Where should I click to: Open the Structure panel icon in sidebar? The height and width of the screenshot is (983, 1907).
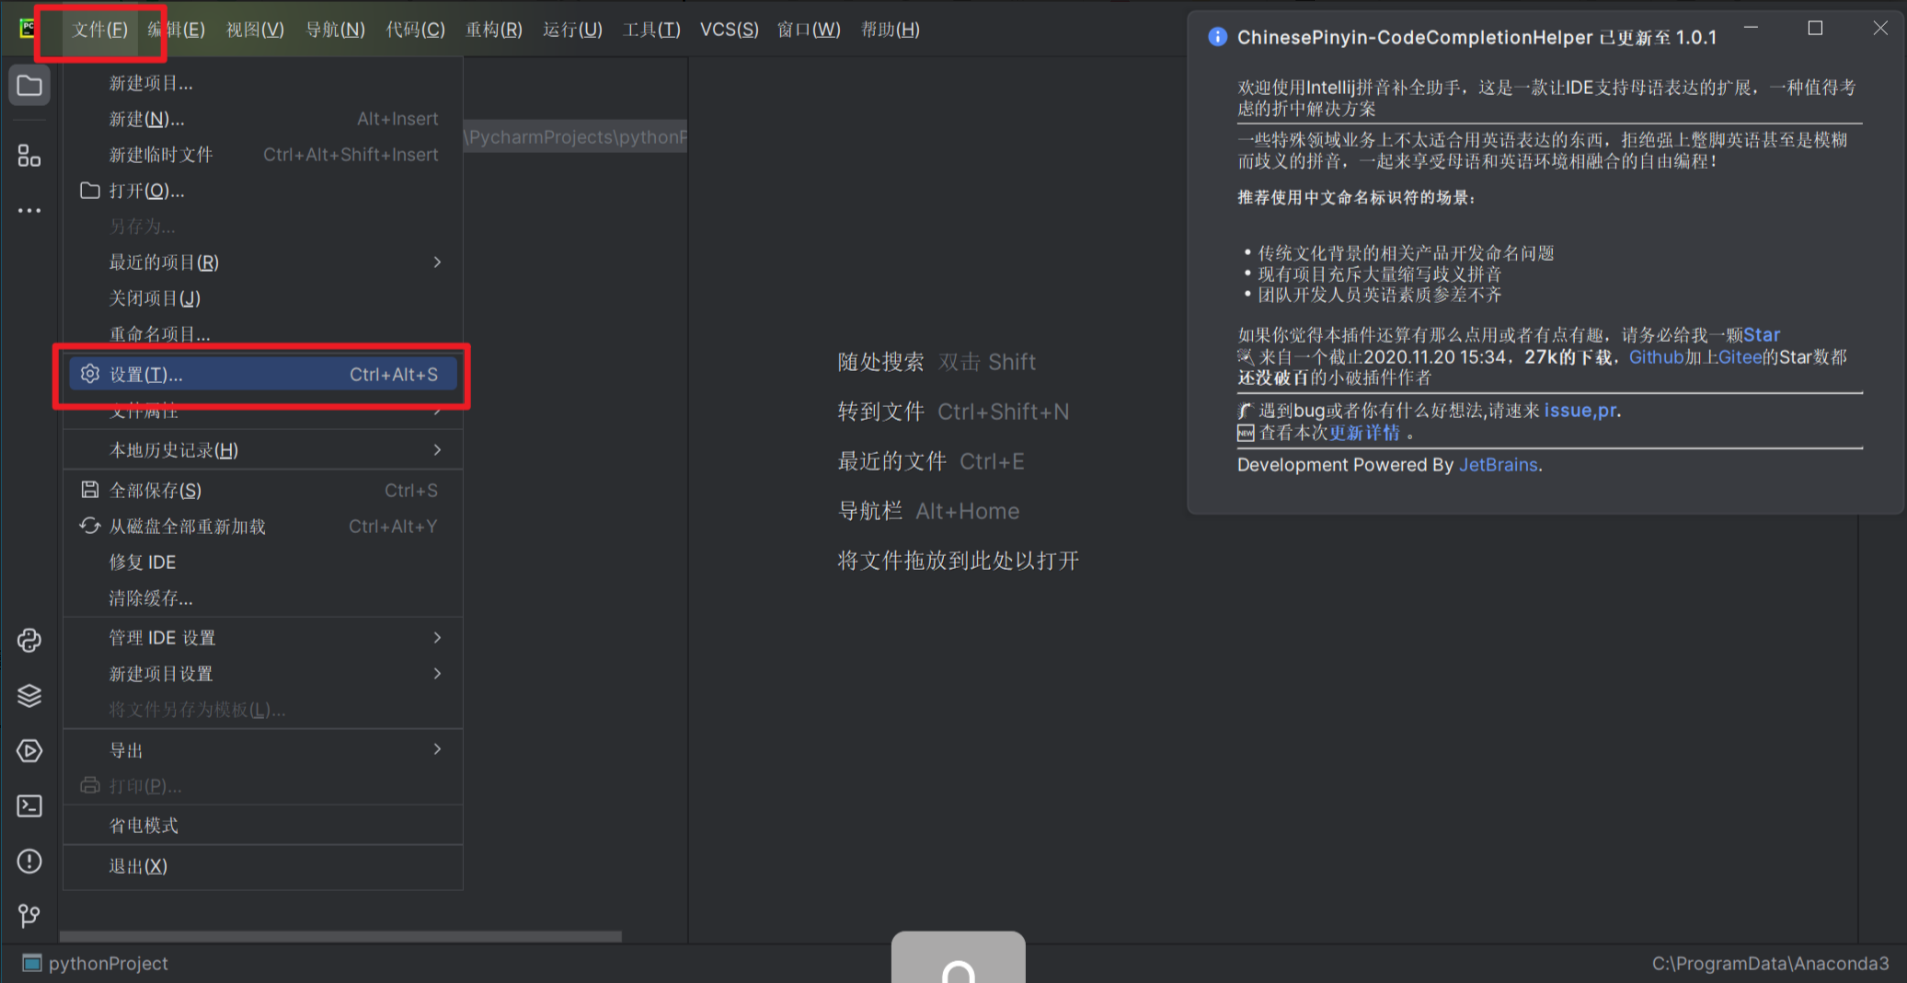pyautogui.click(x=29, y=155)
